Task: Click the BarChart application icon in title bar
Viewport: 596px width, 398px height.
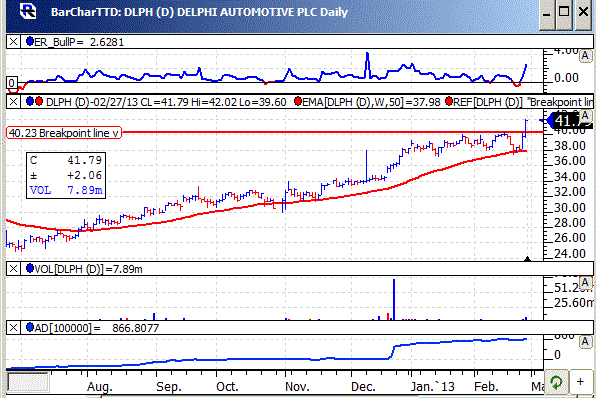Action: (28, 11)
